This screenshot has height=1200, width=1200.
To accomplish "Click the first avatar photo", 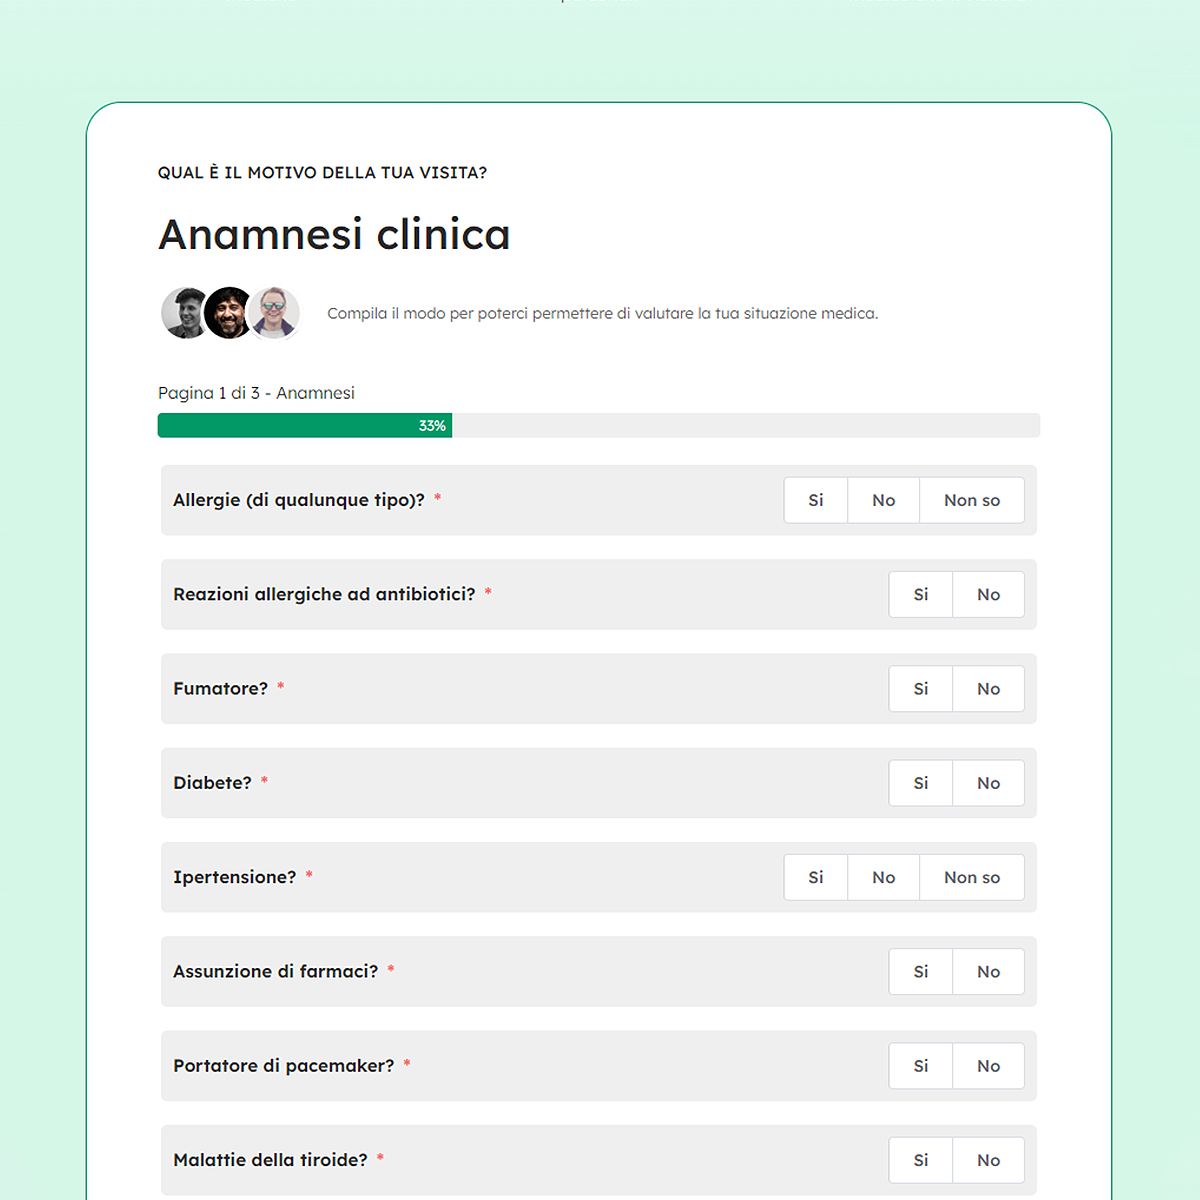I will (x=183, y=313).
